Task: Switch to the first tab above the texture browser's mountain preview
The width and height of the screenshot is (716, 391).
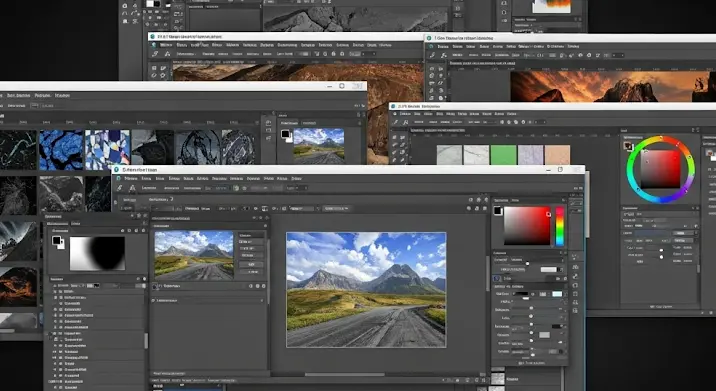Action: [x=289, y=123]
